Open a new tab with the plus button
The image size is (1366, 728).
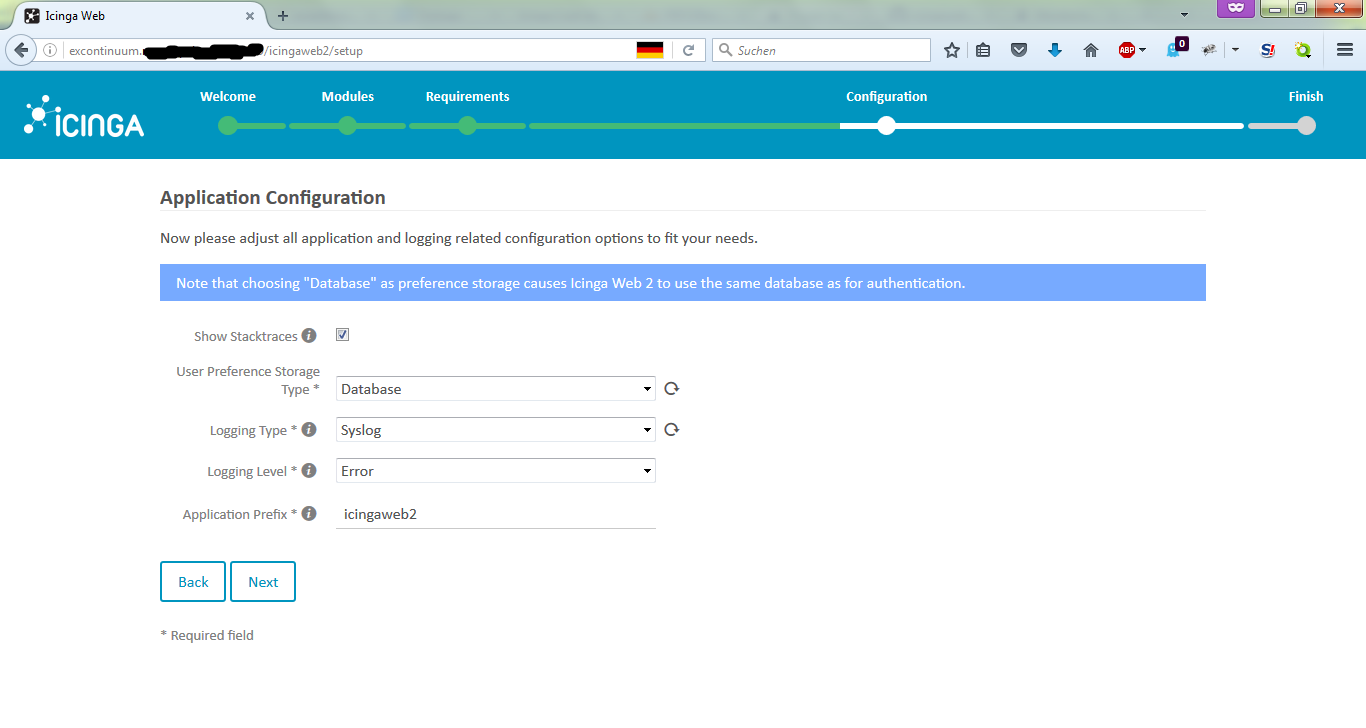pyautogui.click(x=283, y=16)
